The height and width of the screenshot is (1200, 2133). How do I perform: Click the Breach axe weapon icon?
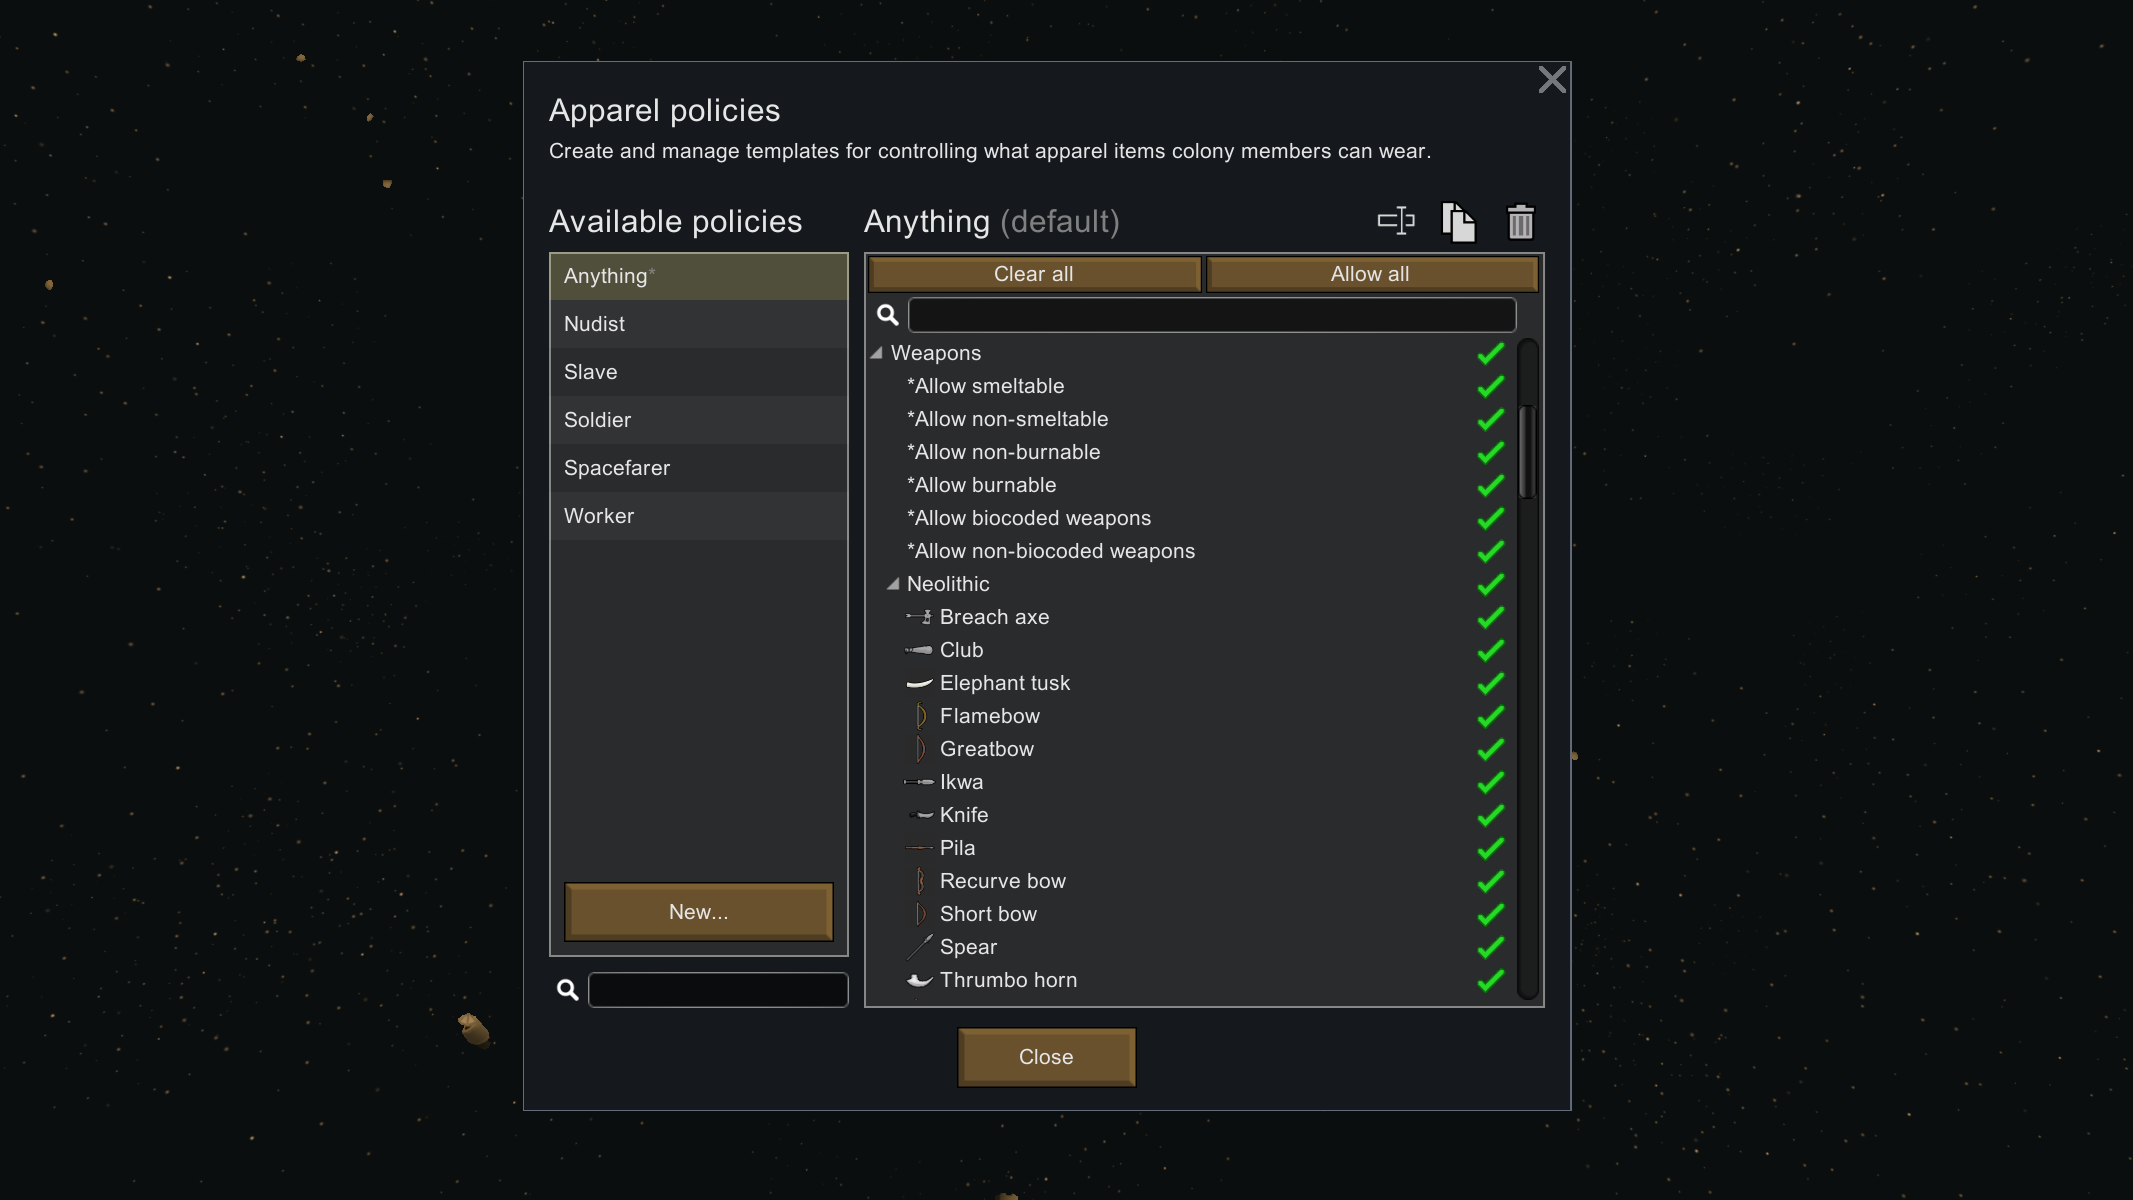[x=919, y=617]
